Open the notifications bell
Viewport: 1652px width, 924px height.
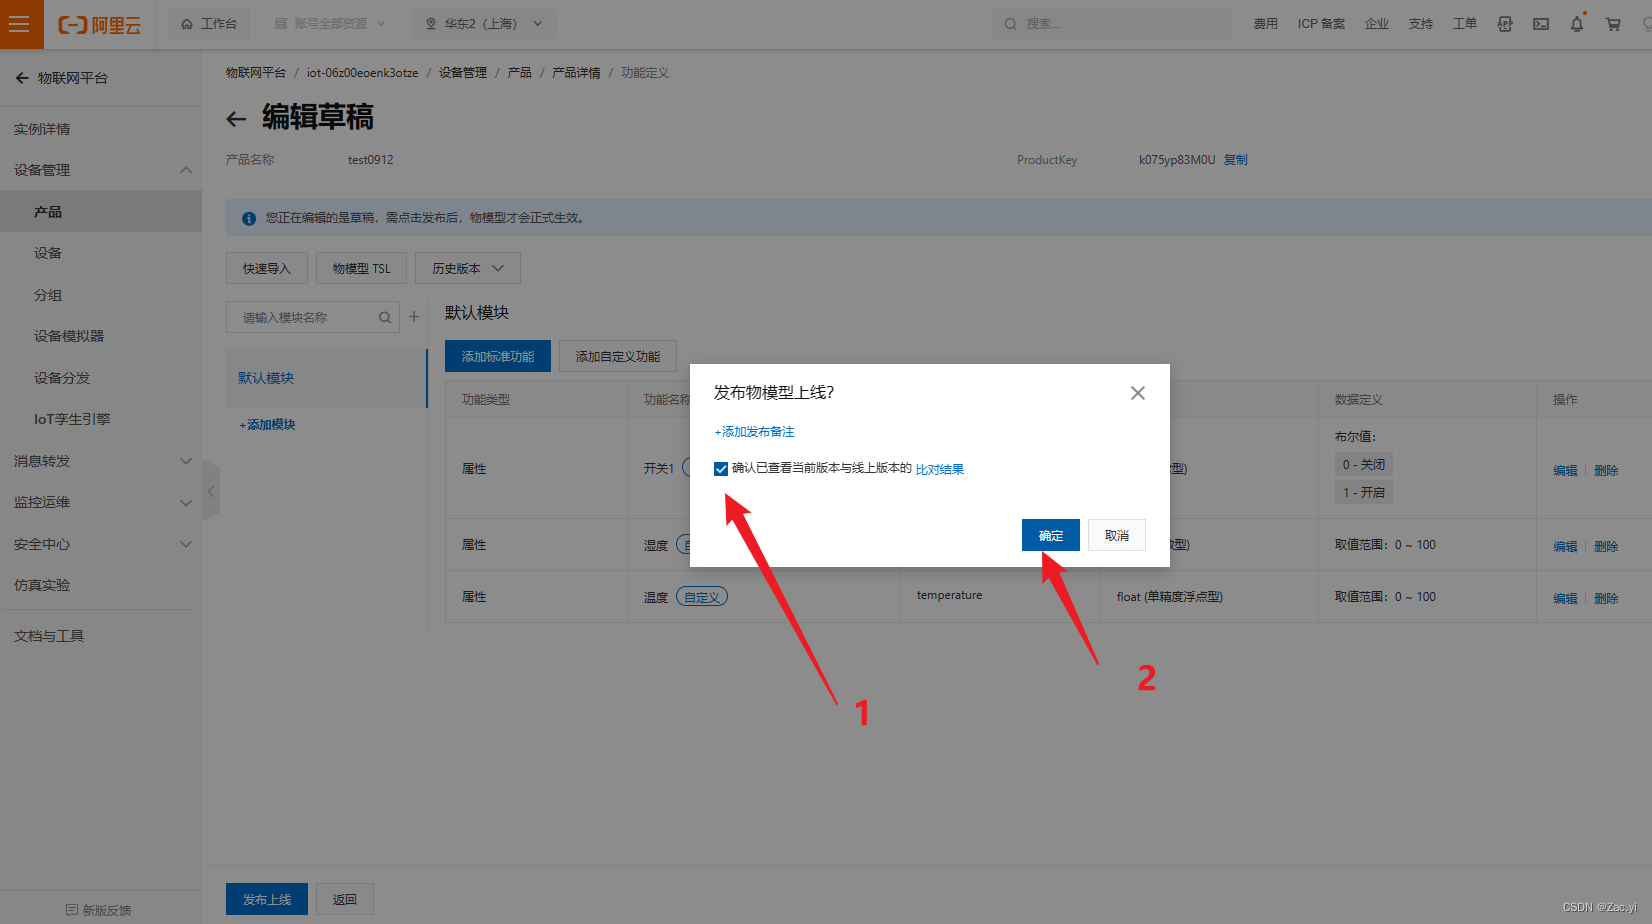pos(1577,24)
